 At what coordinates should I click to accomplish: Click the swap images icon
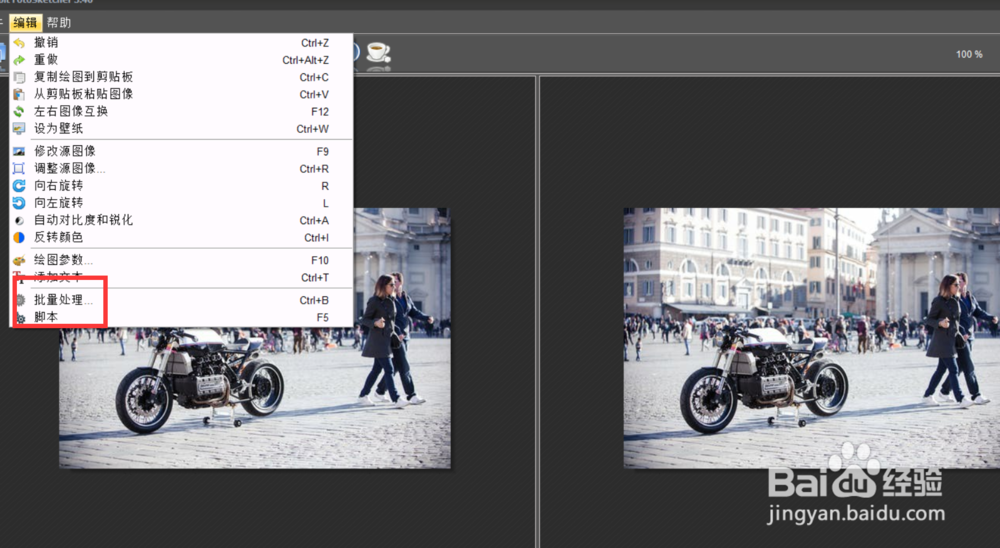19,112
